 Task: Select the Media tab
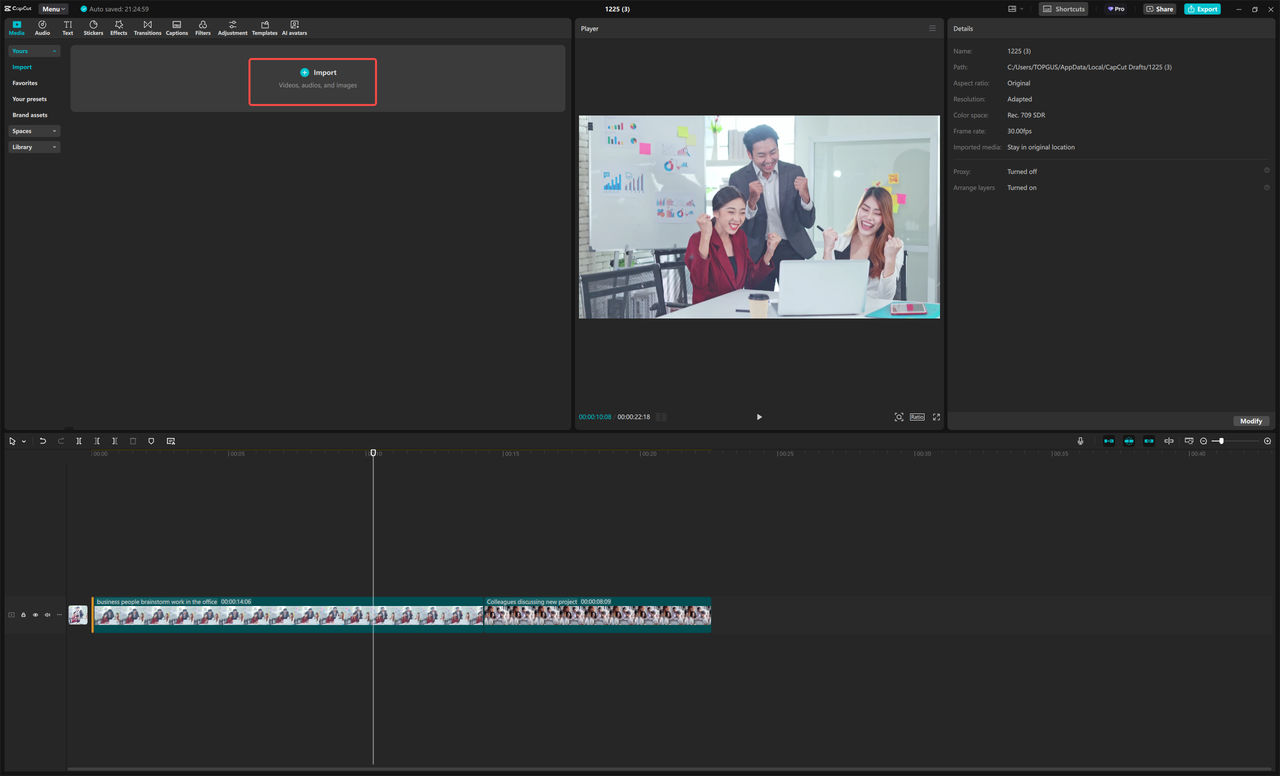tap(17, 27)
